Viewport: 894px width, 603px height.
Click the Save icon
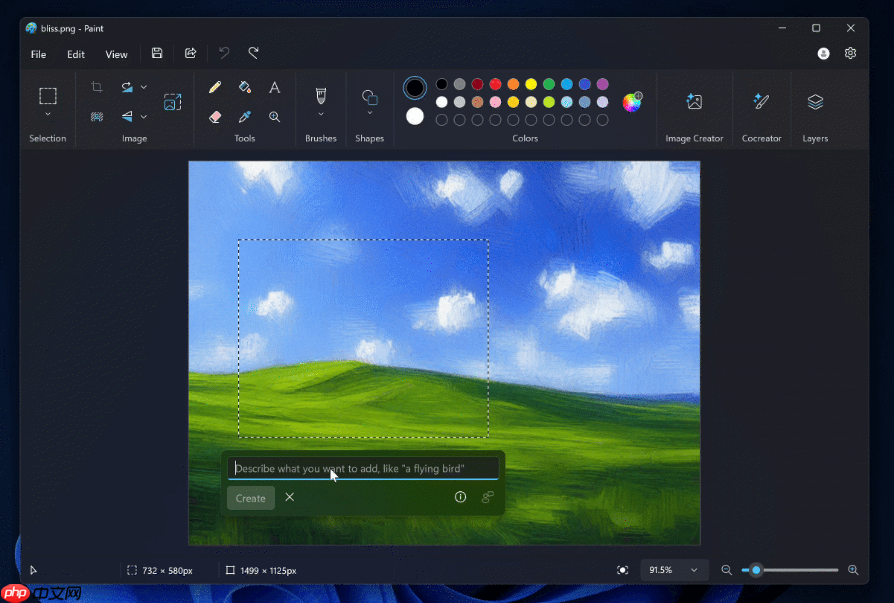click(x=157, y=53)
